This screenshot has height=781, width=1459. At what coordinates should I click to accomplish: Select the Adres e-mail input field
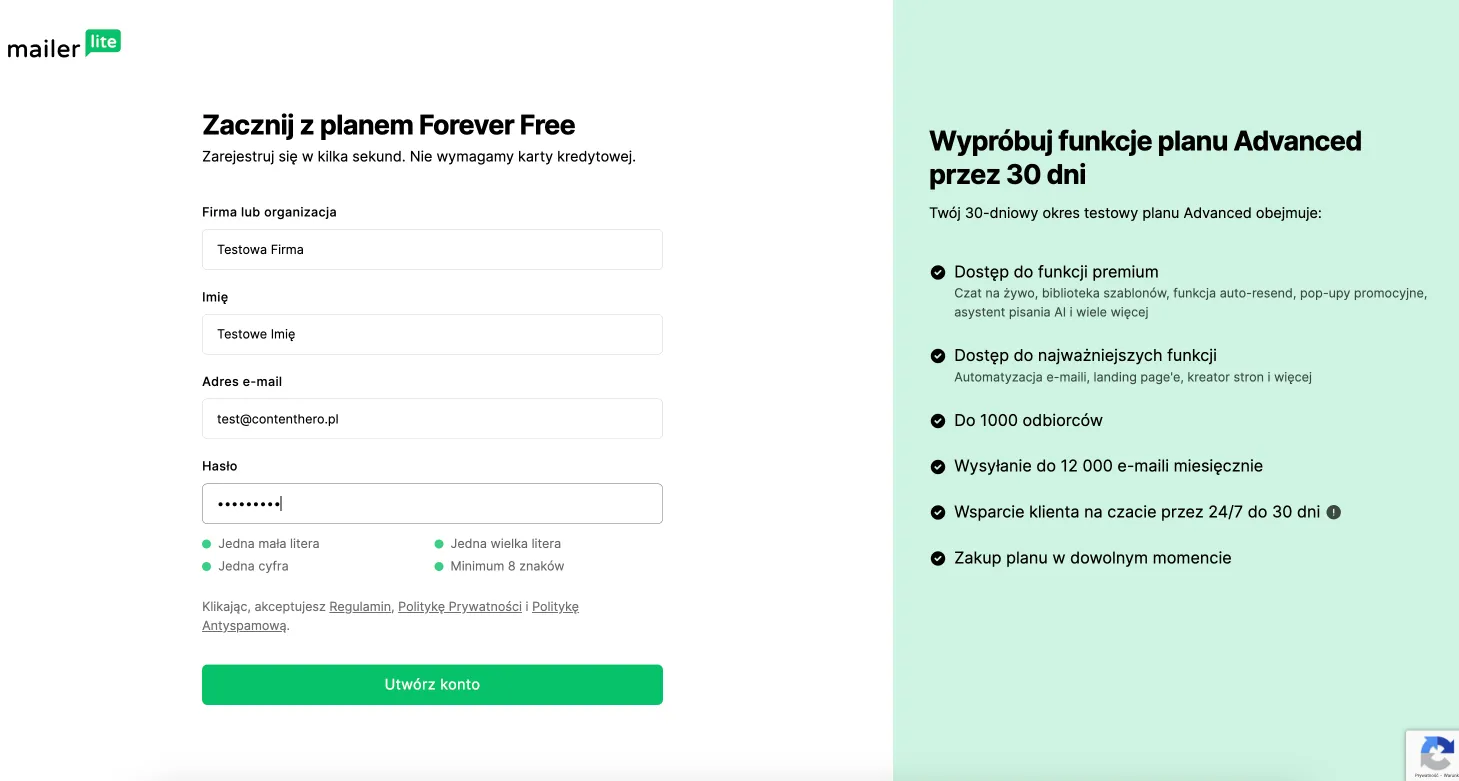[x=432, y=419]
